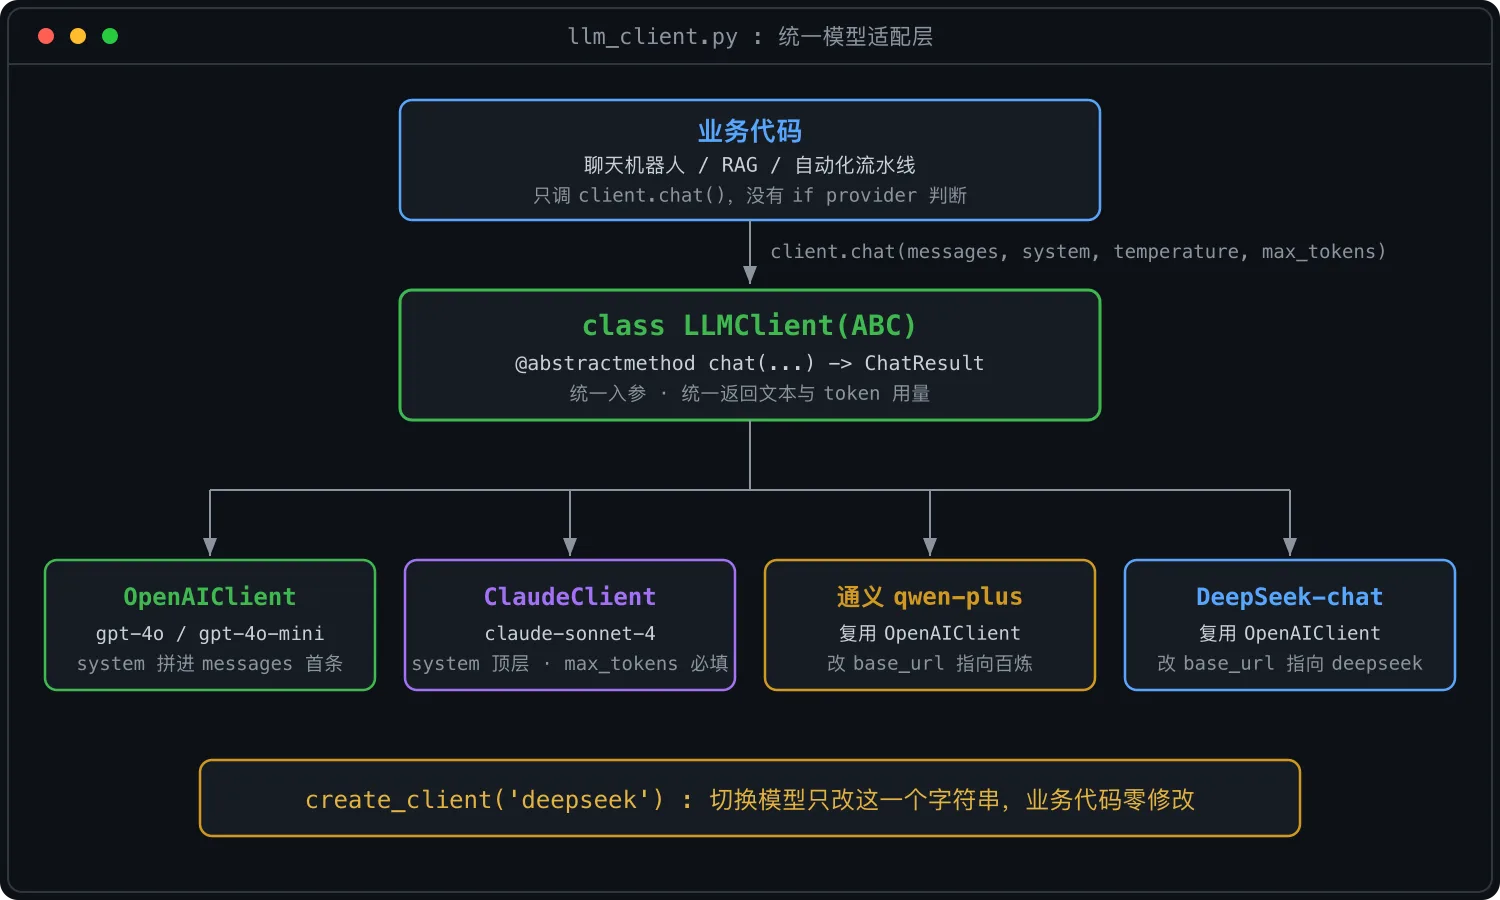Click the "create_client('deepseek')" summary line at the bottom
The width and height of the screenshot is (1500, 900).
click(x=750, y=799)
